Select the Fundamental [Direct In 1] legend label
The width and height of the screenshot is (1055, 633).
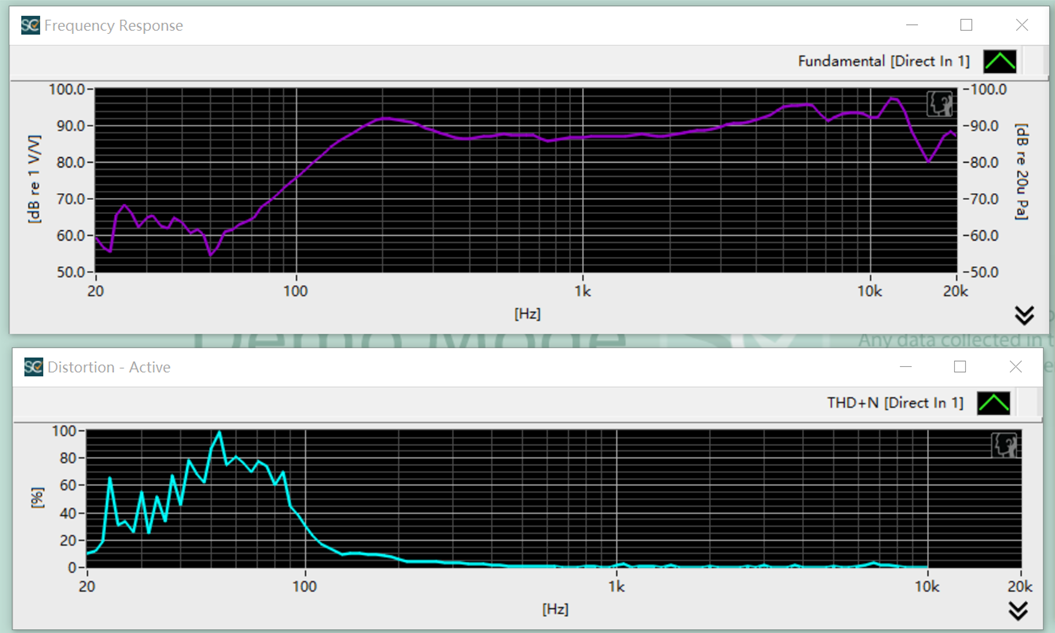(x=883, y=61)
